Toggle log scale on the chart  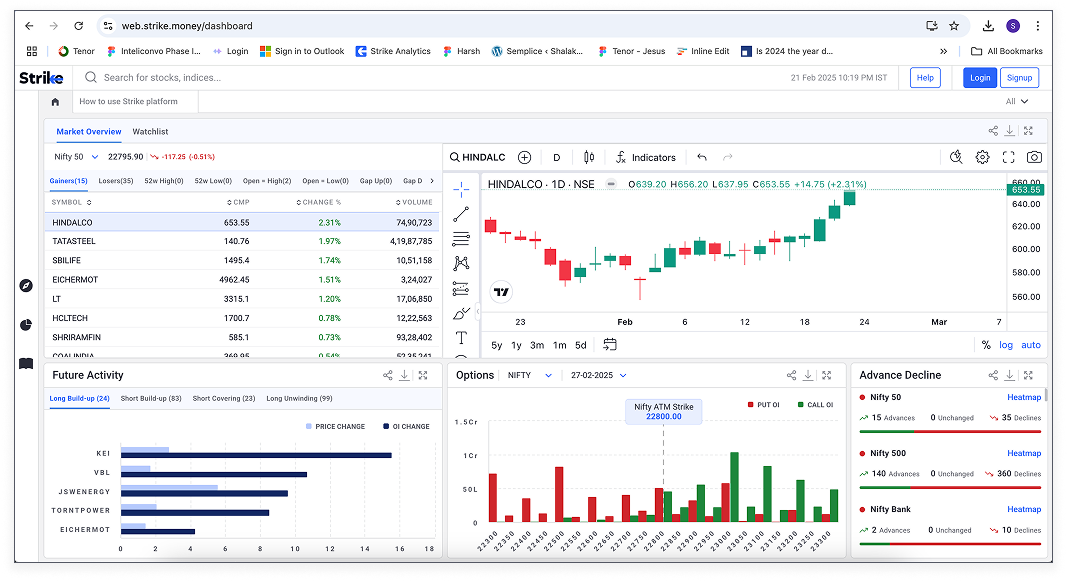click(1005, 345)
